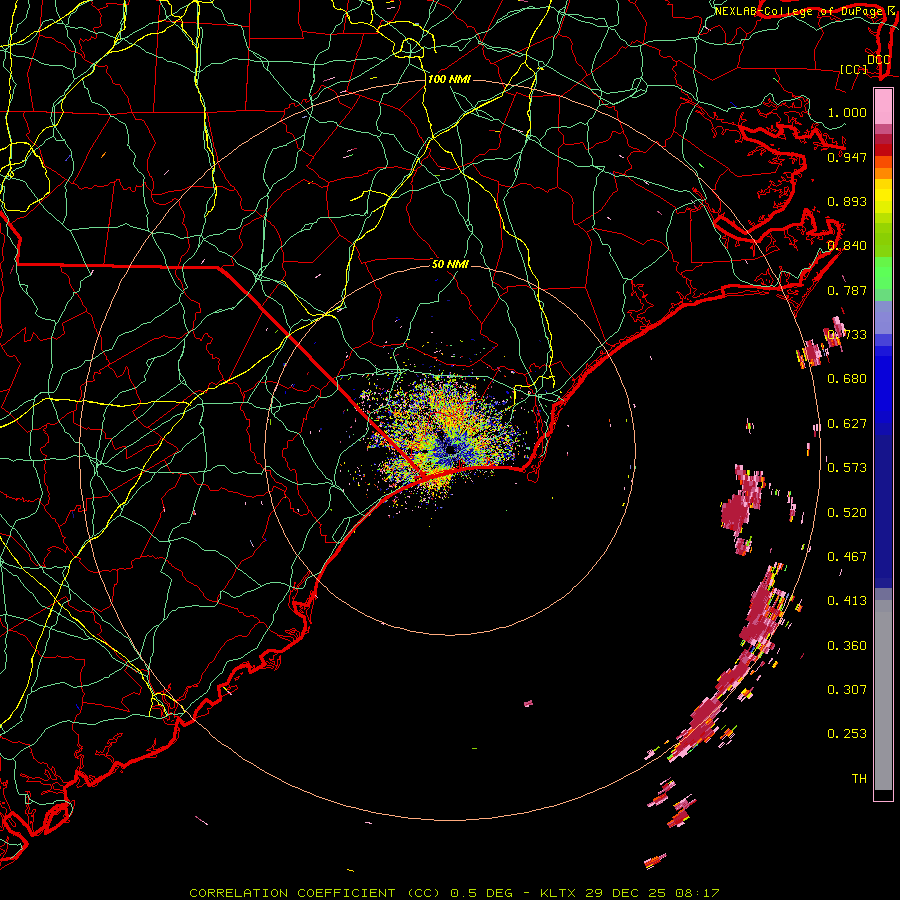This screenshot has width=900, height=900.
Task: Click the 0.840 legend value
Action: coord(847,245)
